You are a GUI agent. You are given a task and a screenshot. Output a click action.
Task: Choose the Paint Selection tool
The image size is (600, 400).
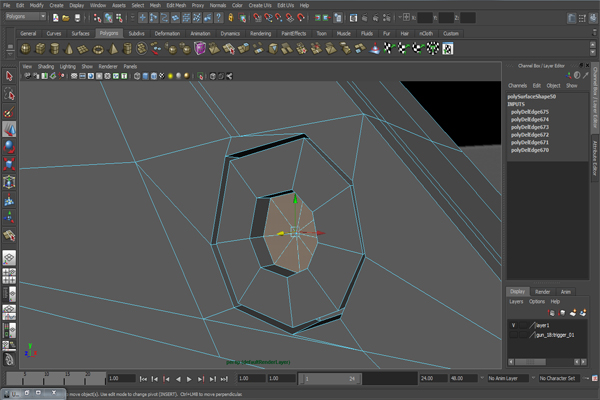(x=9, y=112)
